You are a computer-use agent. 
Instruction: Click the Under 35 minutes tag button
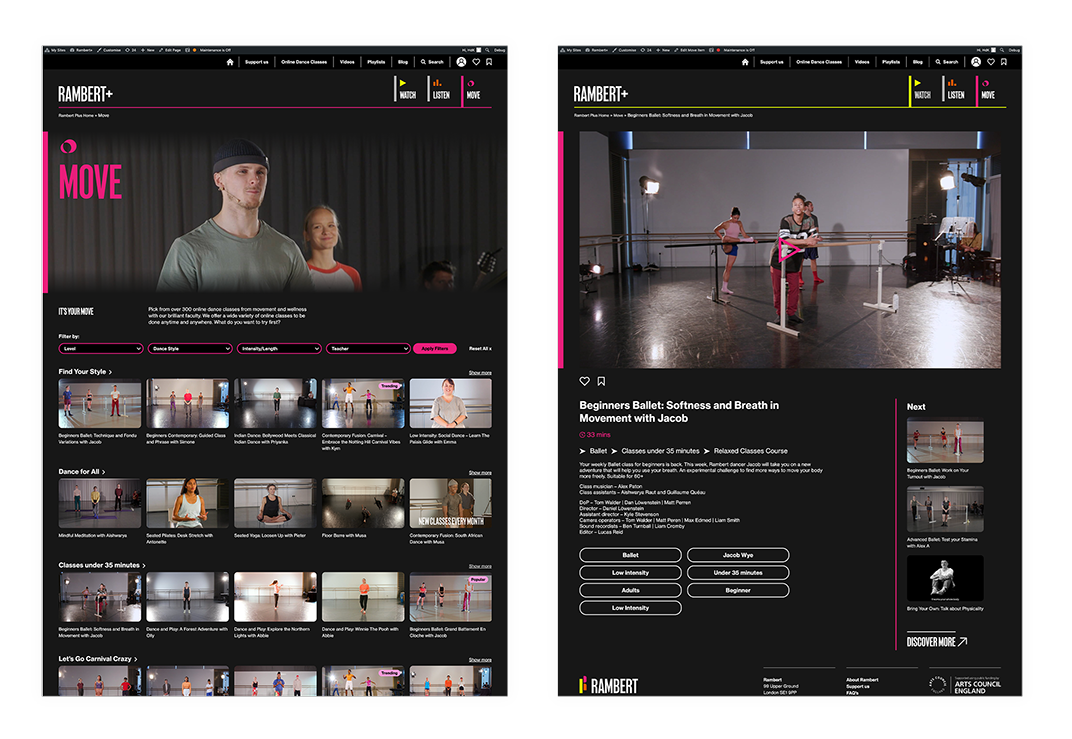738,573
